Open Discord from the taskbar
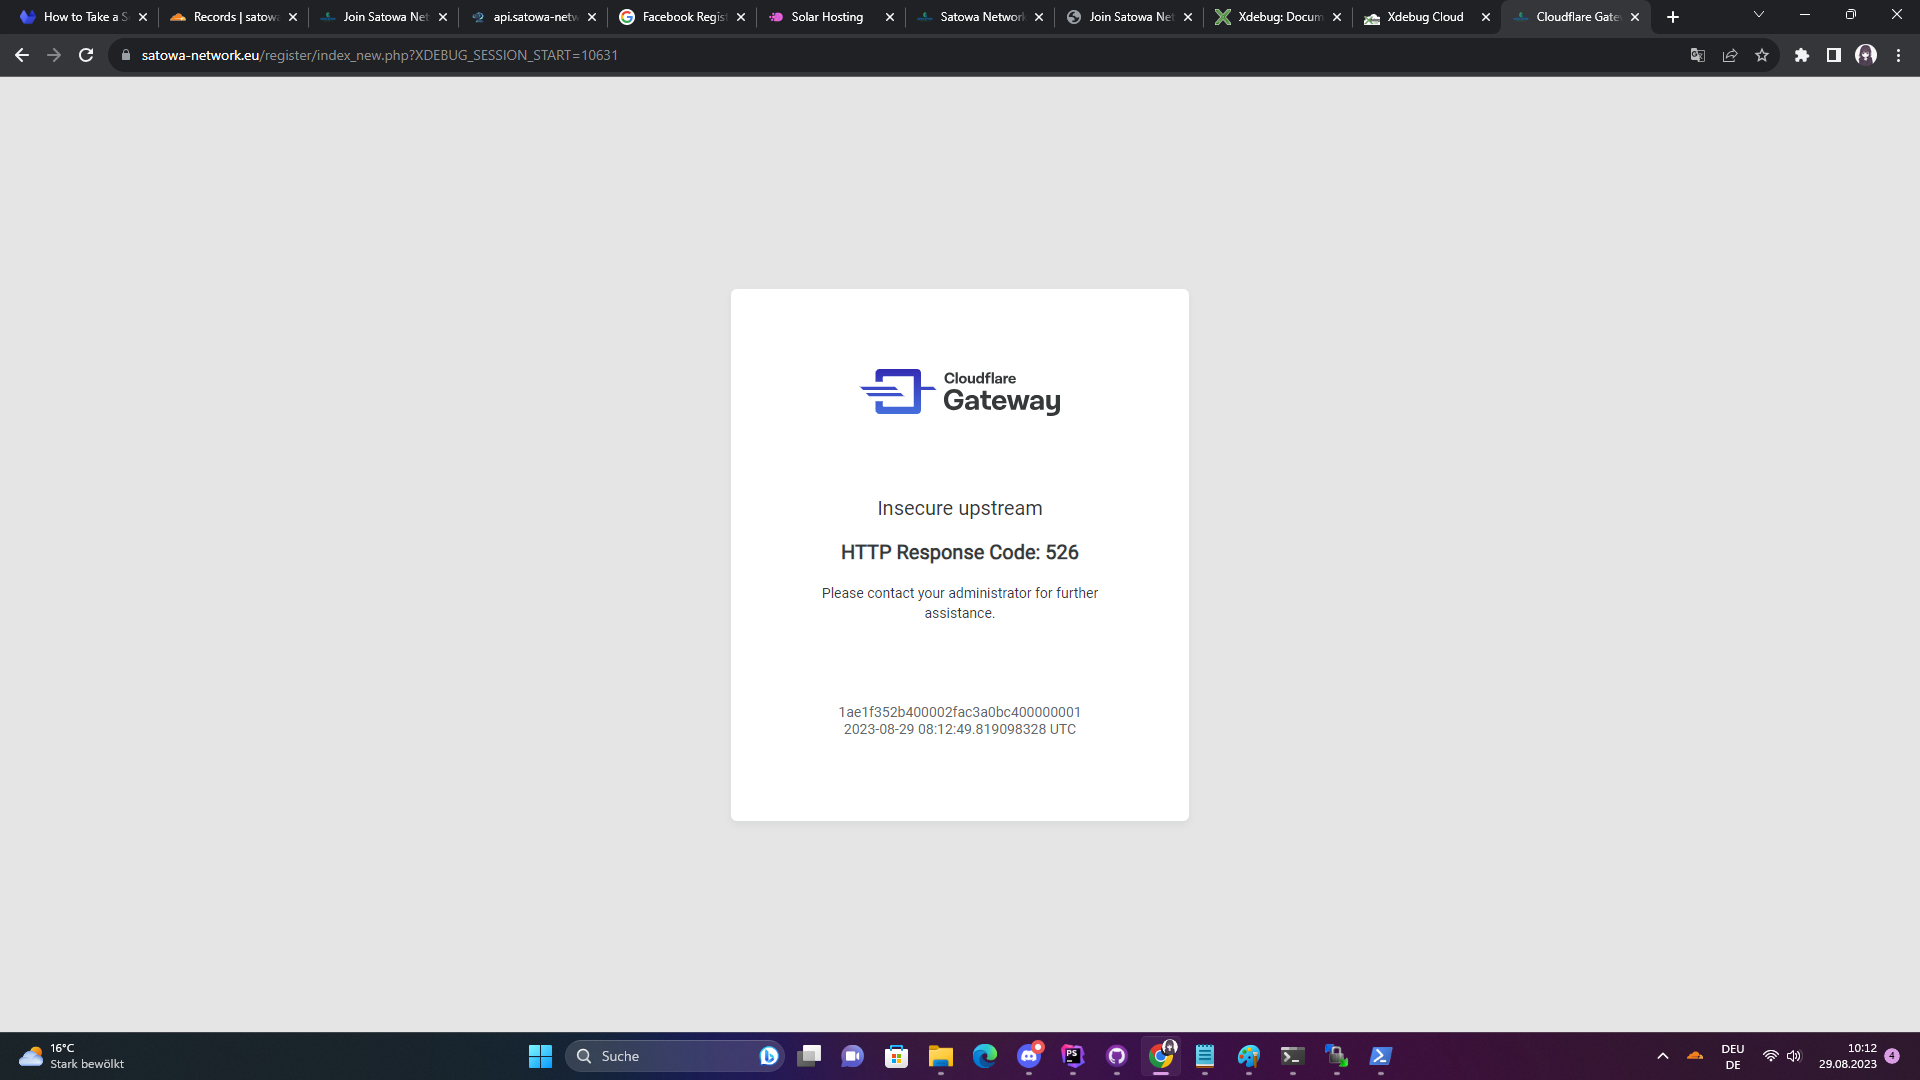This screenshot has height=1080, width=1920. coord(1029,1056)
